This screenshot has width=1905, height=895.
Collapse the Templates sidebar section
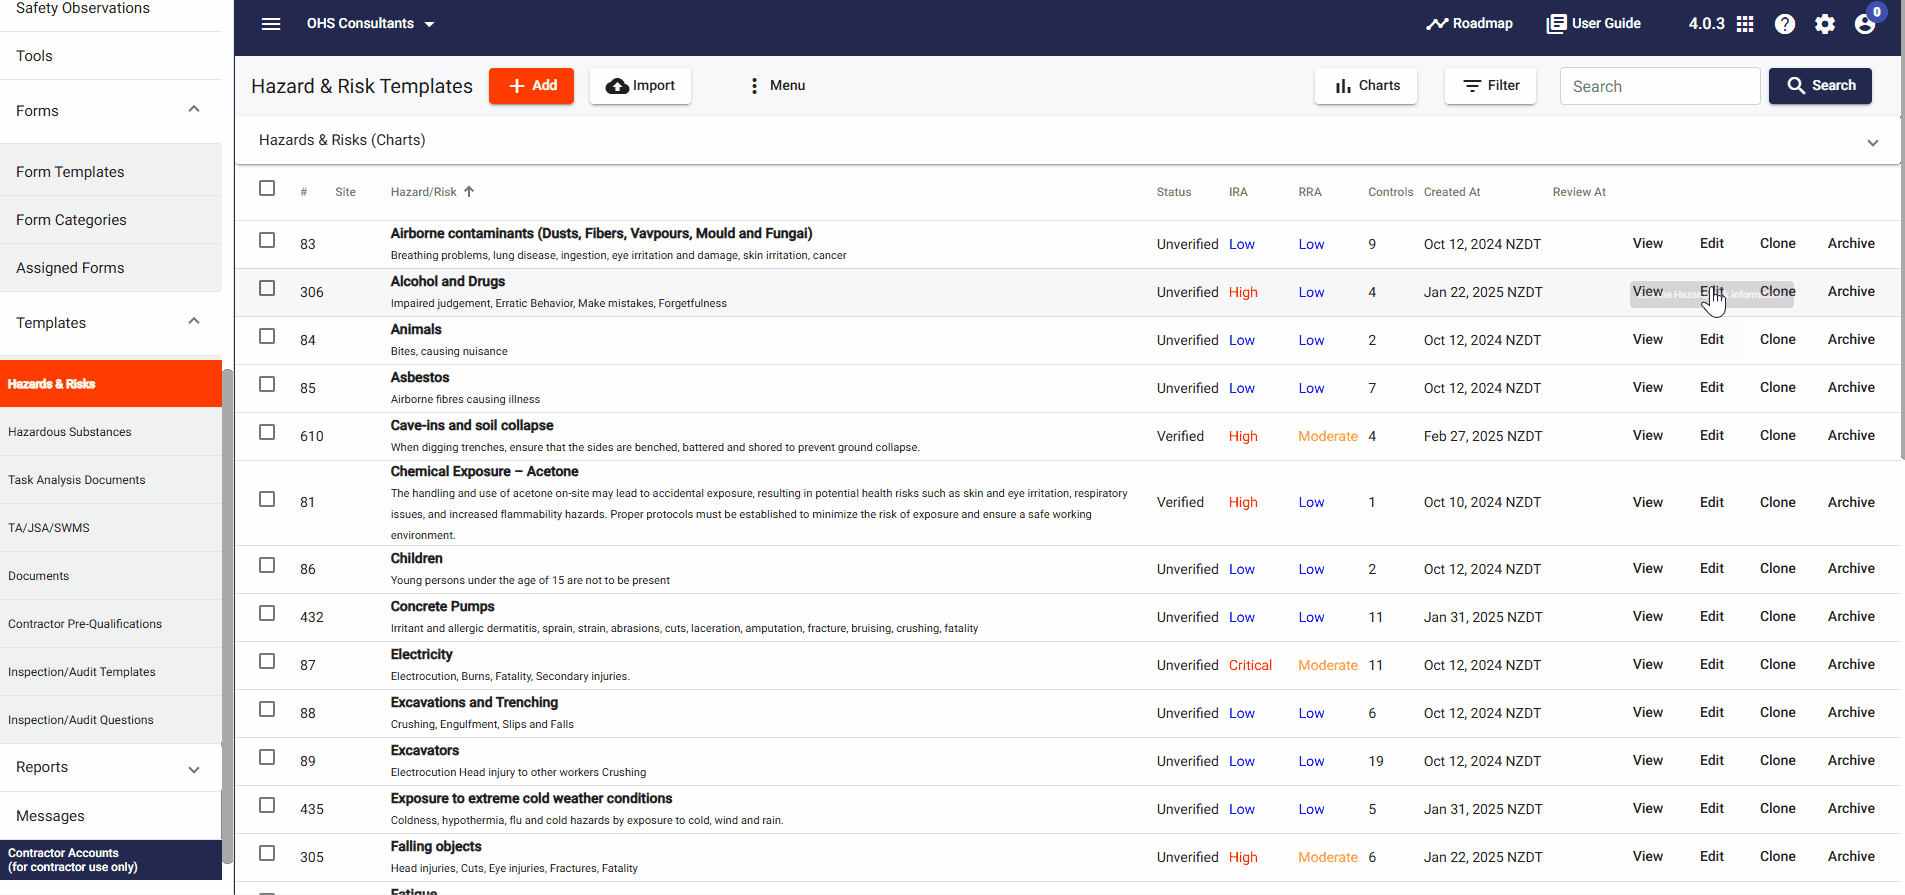tap(194, 321)
